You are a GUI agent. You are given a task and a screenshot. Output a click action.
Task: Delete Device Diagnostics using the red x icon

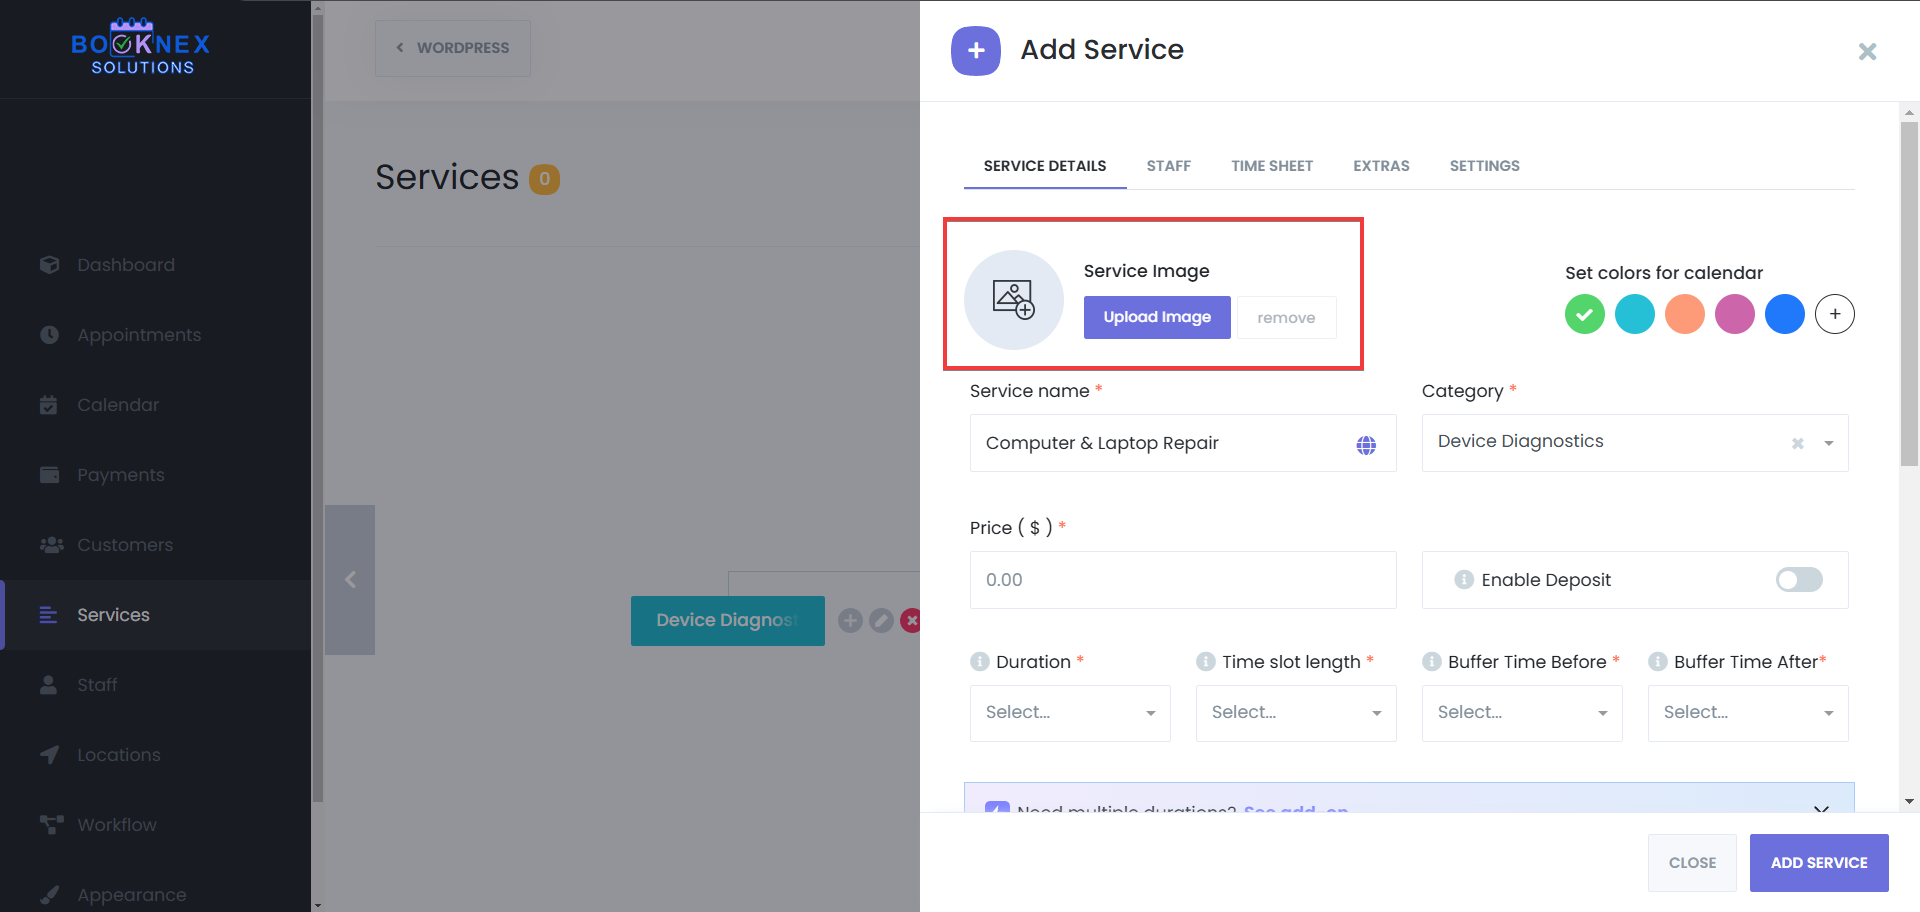click(911, 620)
